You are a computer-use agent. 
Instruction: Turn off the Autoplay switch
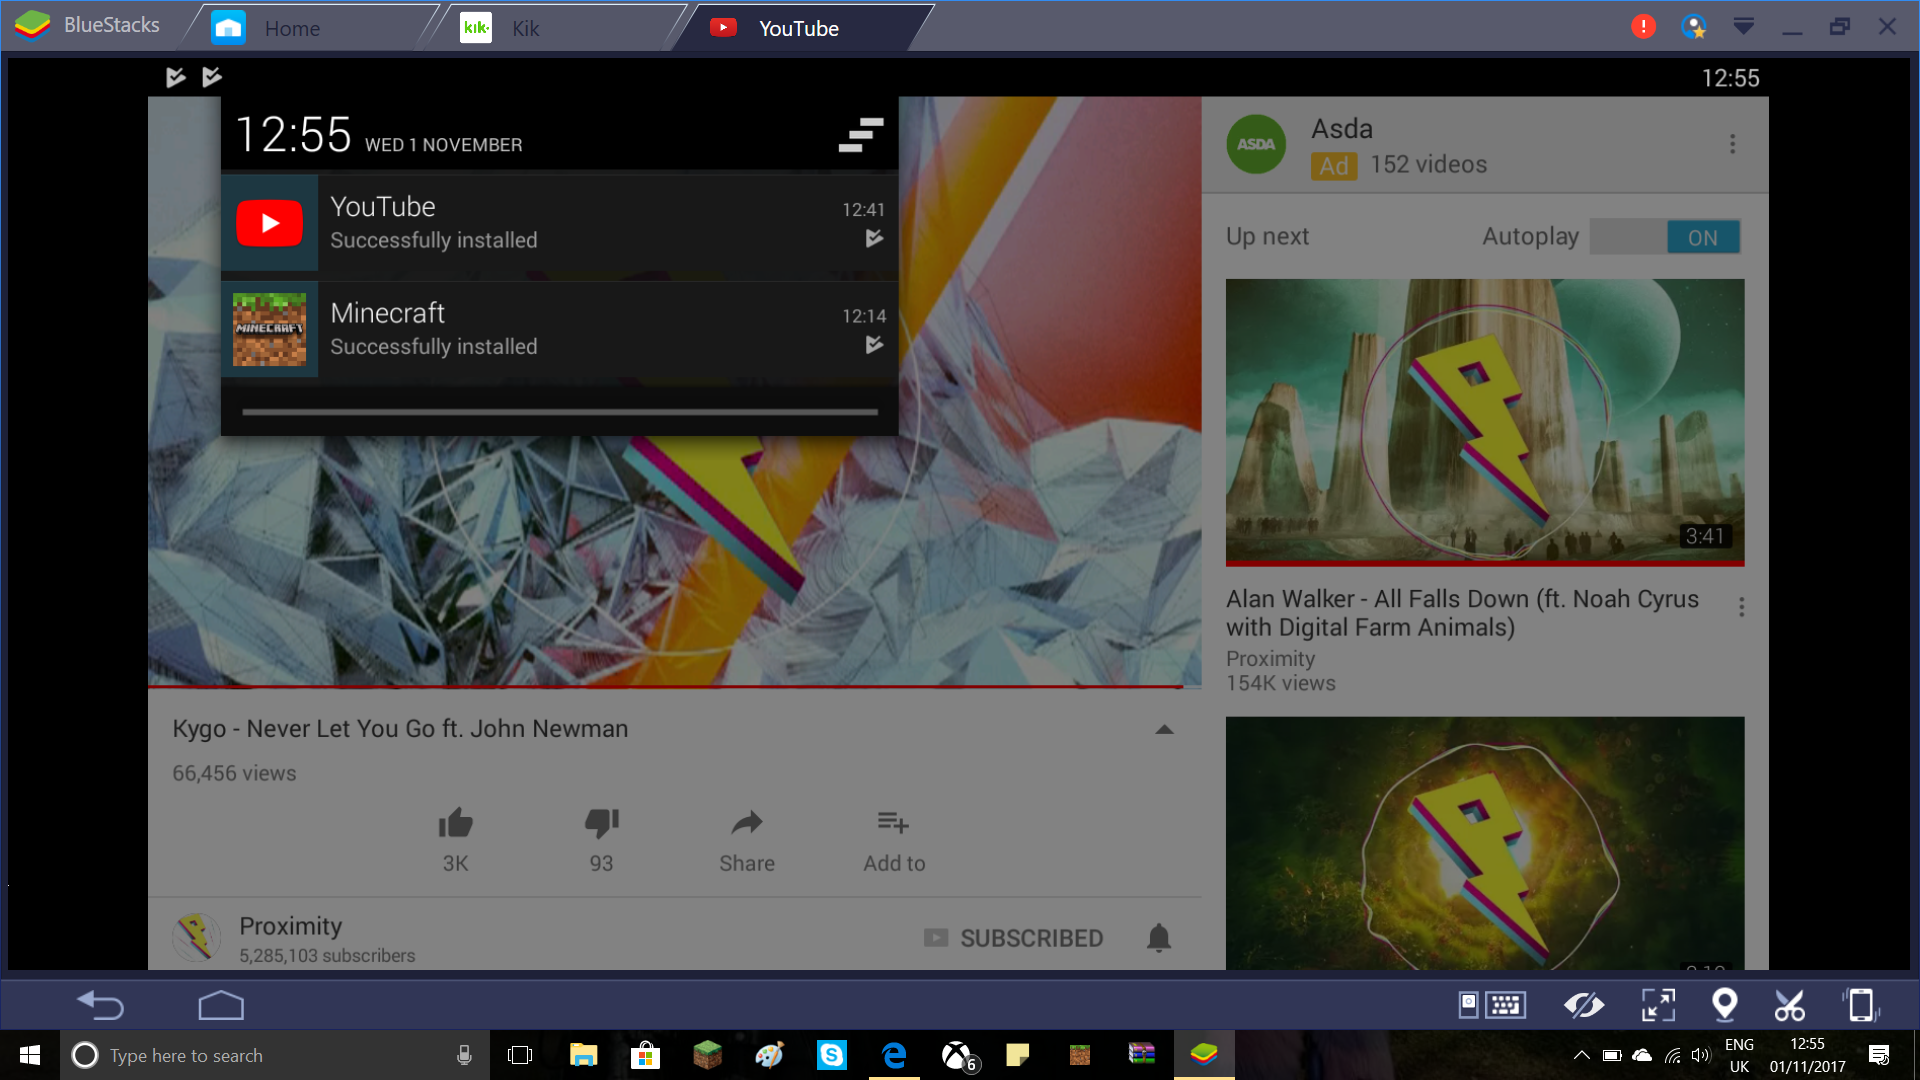[1665, 238]
